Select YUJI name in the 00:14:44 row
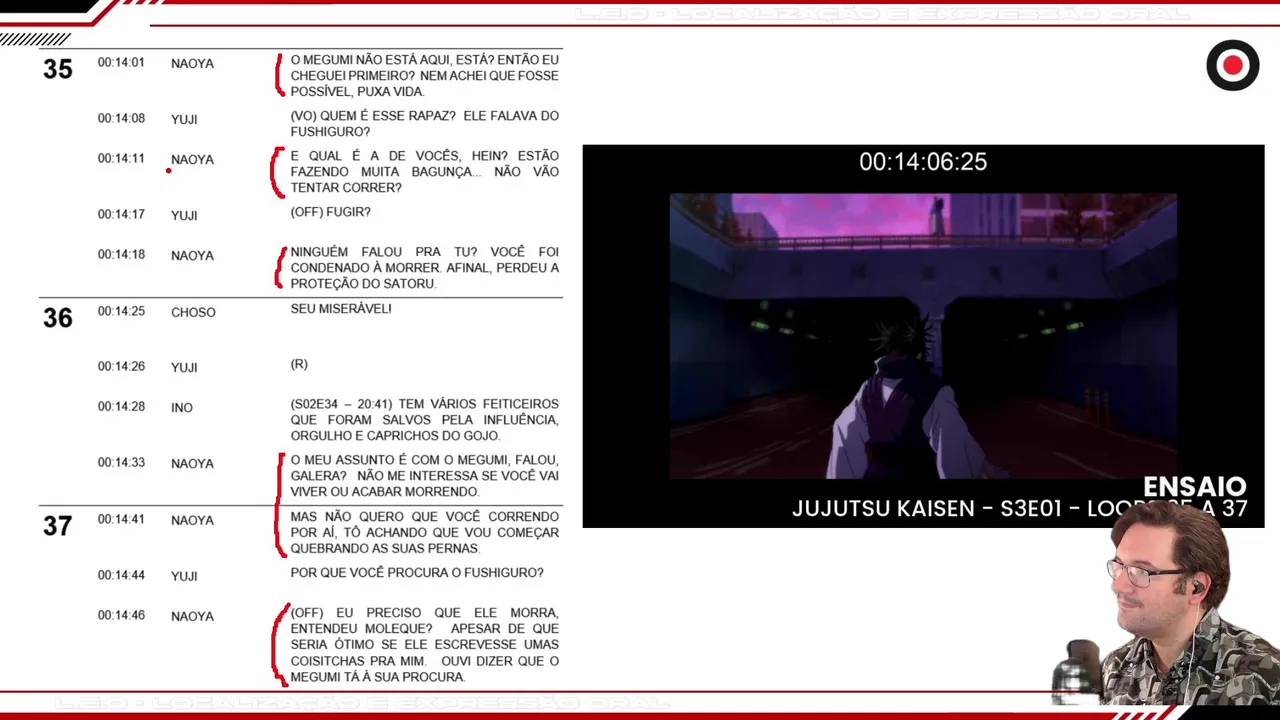Viewport: 1280px width, 720px height. (x=184, y=576)
